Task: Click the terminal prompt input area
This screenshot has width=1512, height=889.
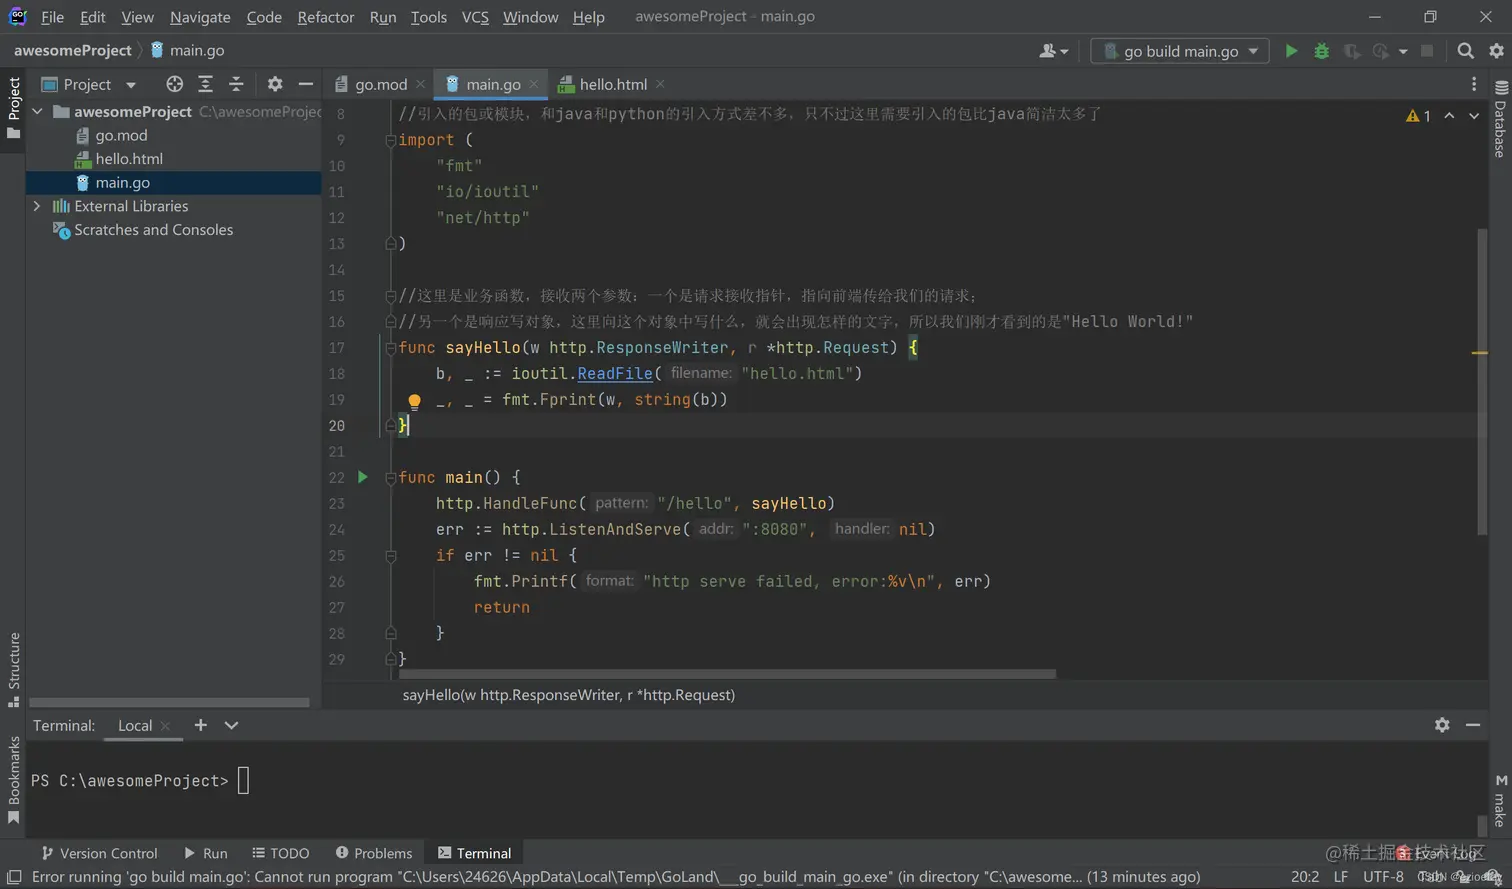Action: tap(243, 780)
